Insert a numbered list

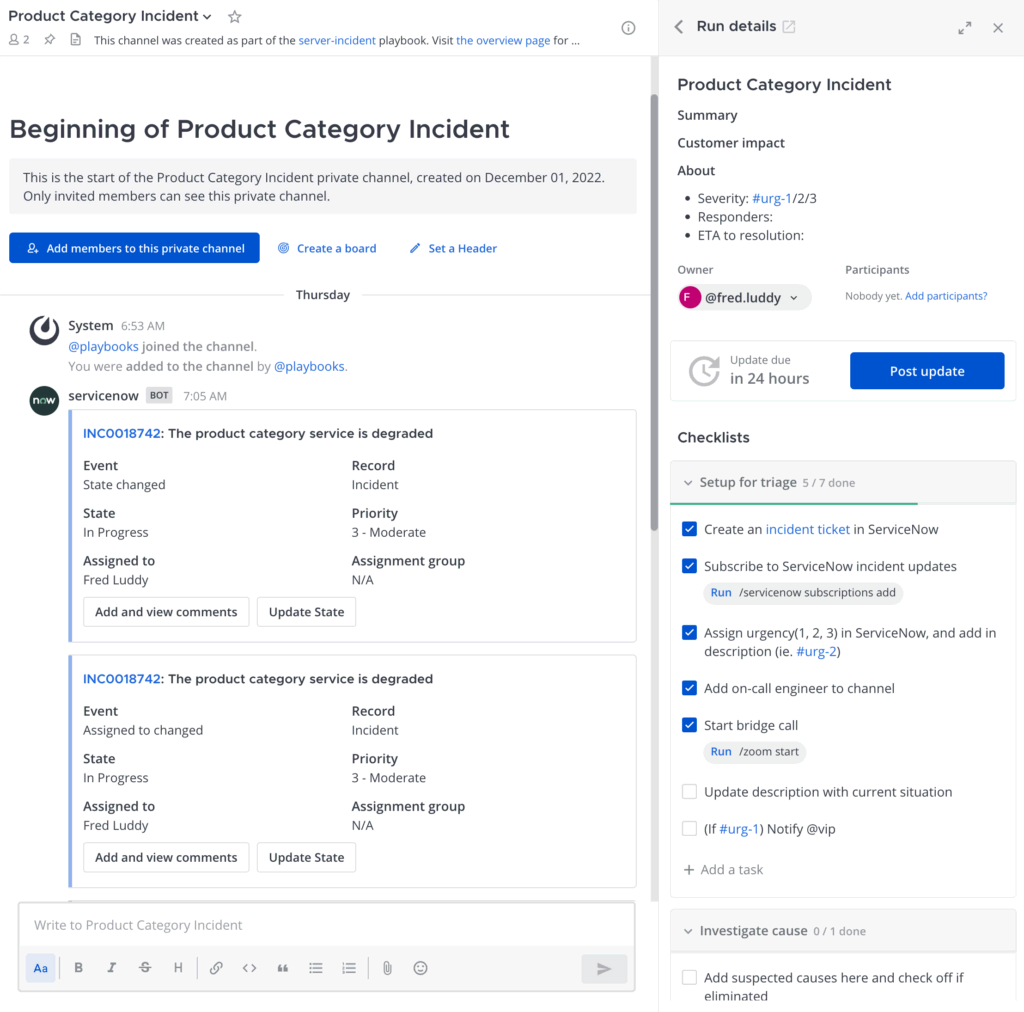(349, 968)
